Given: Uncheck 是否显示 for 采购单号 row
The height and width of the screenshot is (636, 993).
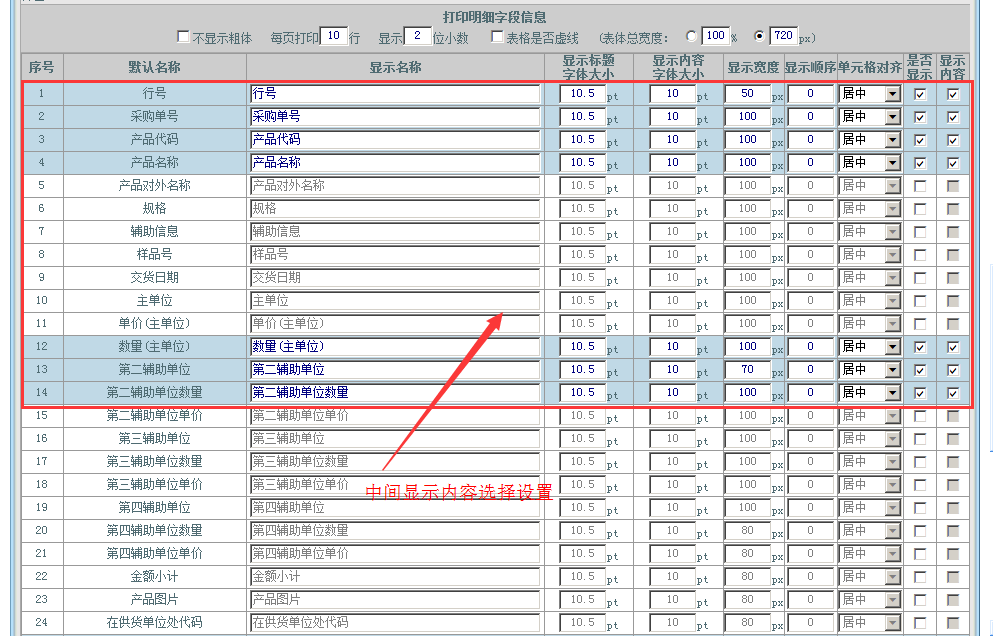Looking at the screenshot, I should (920, 117).
